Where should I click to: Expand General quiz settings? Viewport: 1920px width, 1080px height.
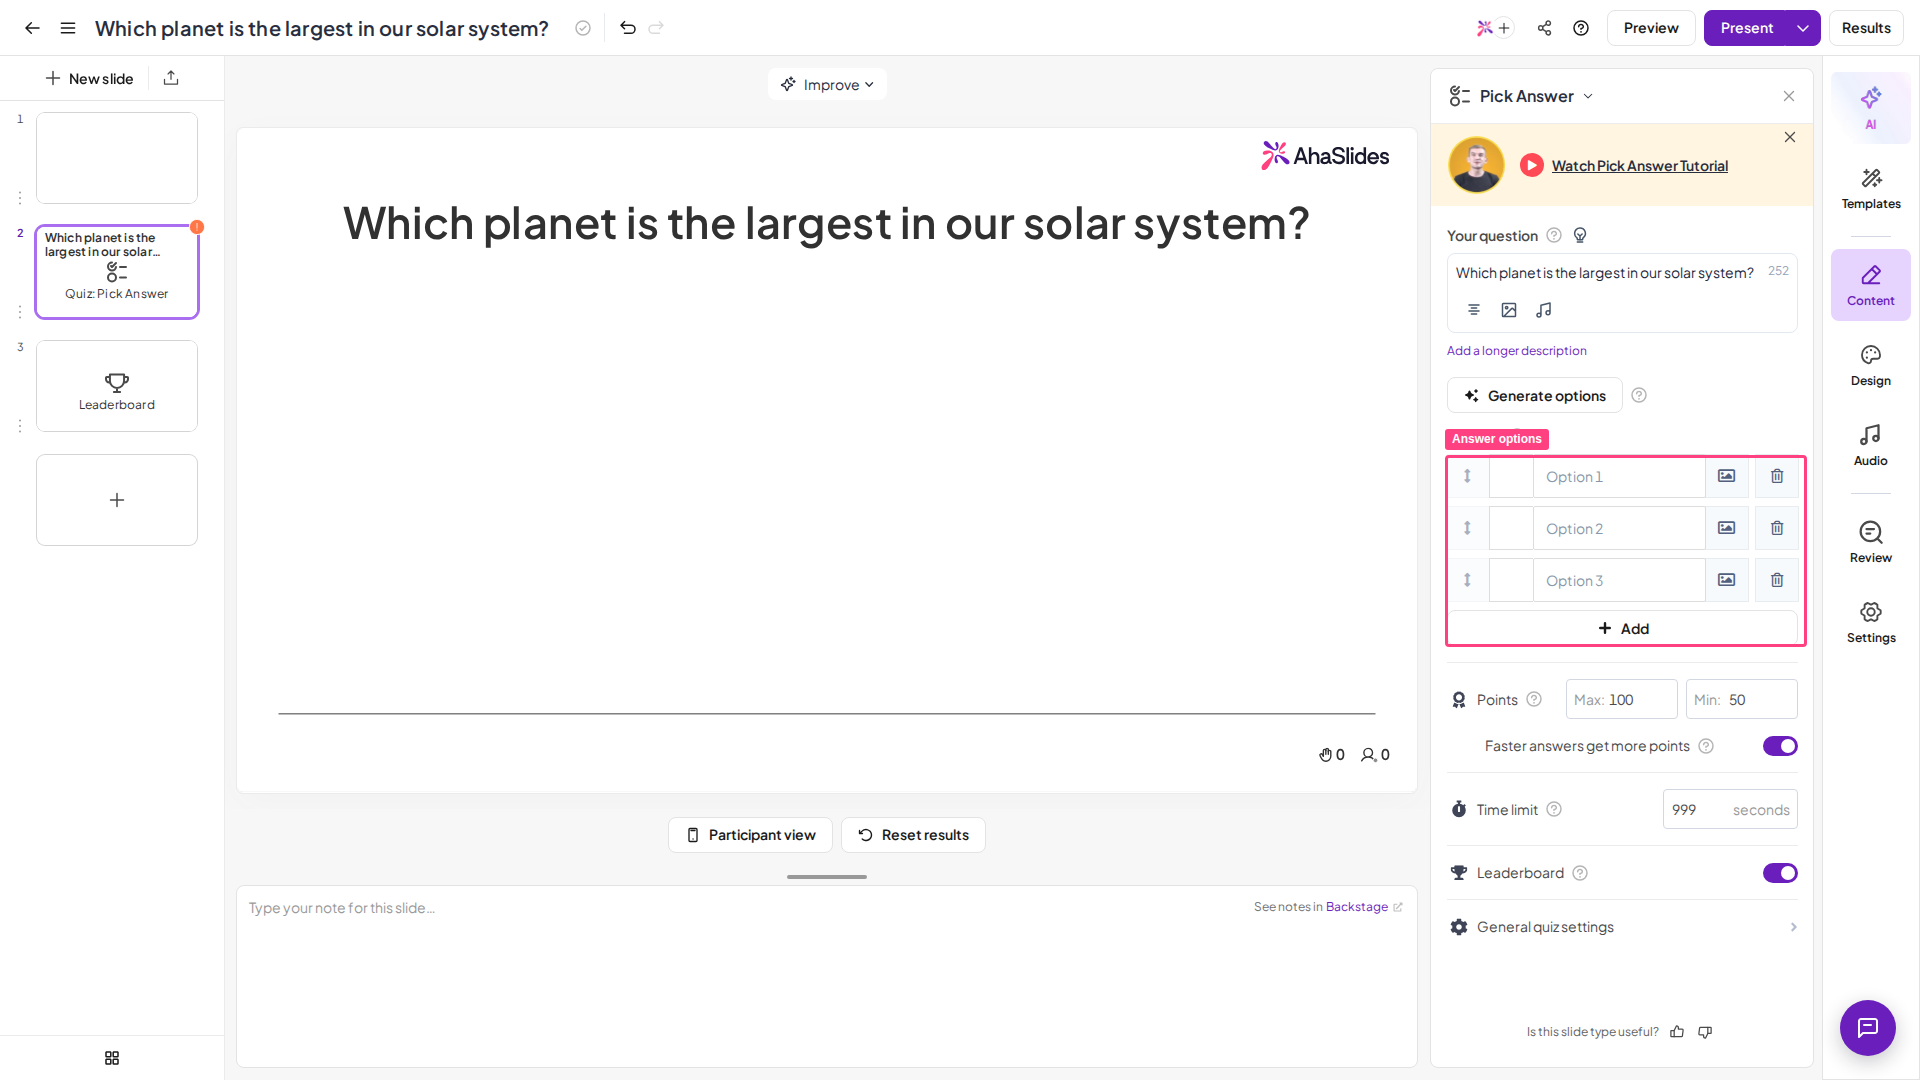pyautogui.click(x=1622, y=927)
